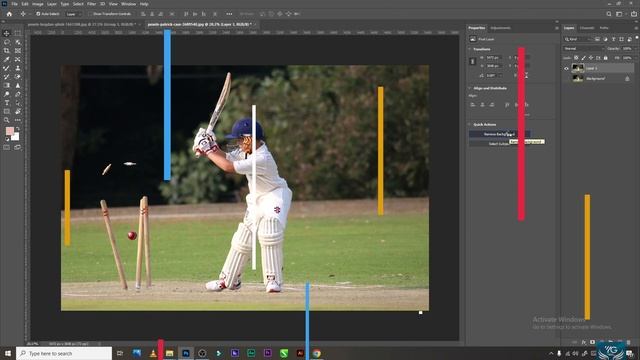Viewport: 640px width, 360px height.
Task: Collapse the Align and Distribute section
Action: point(470,88)
